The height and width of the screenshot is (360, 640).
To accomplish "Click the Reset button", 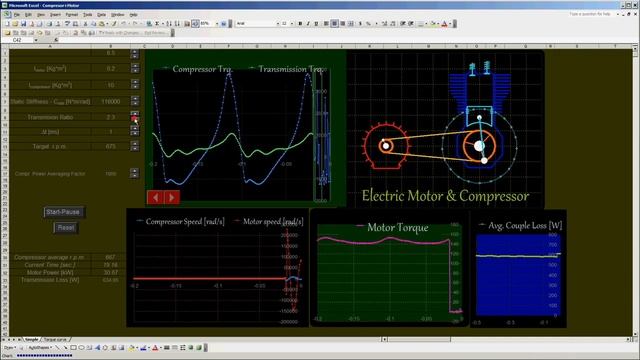I will pos(66,227).
